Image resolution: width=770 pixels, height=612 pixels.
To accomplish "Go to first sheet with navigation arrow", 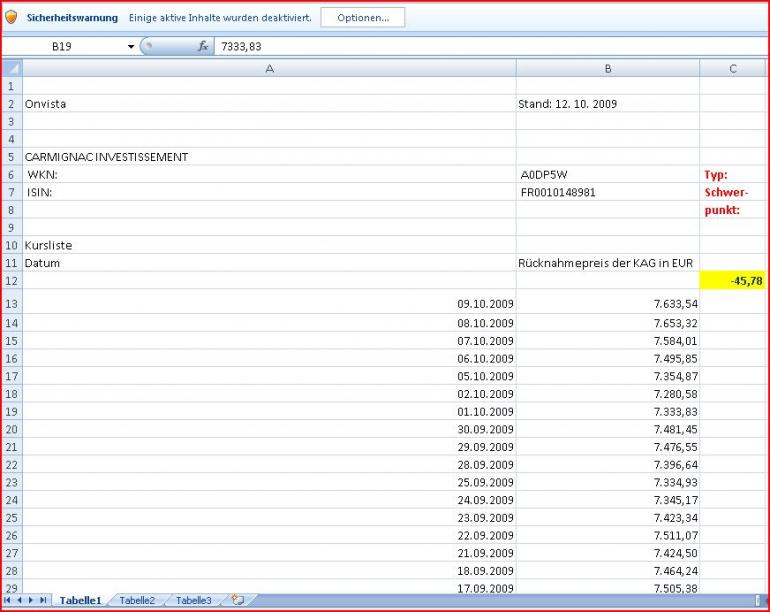I will pos(9,600).
